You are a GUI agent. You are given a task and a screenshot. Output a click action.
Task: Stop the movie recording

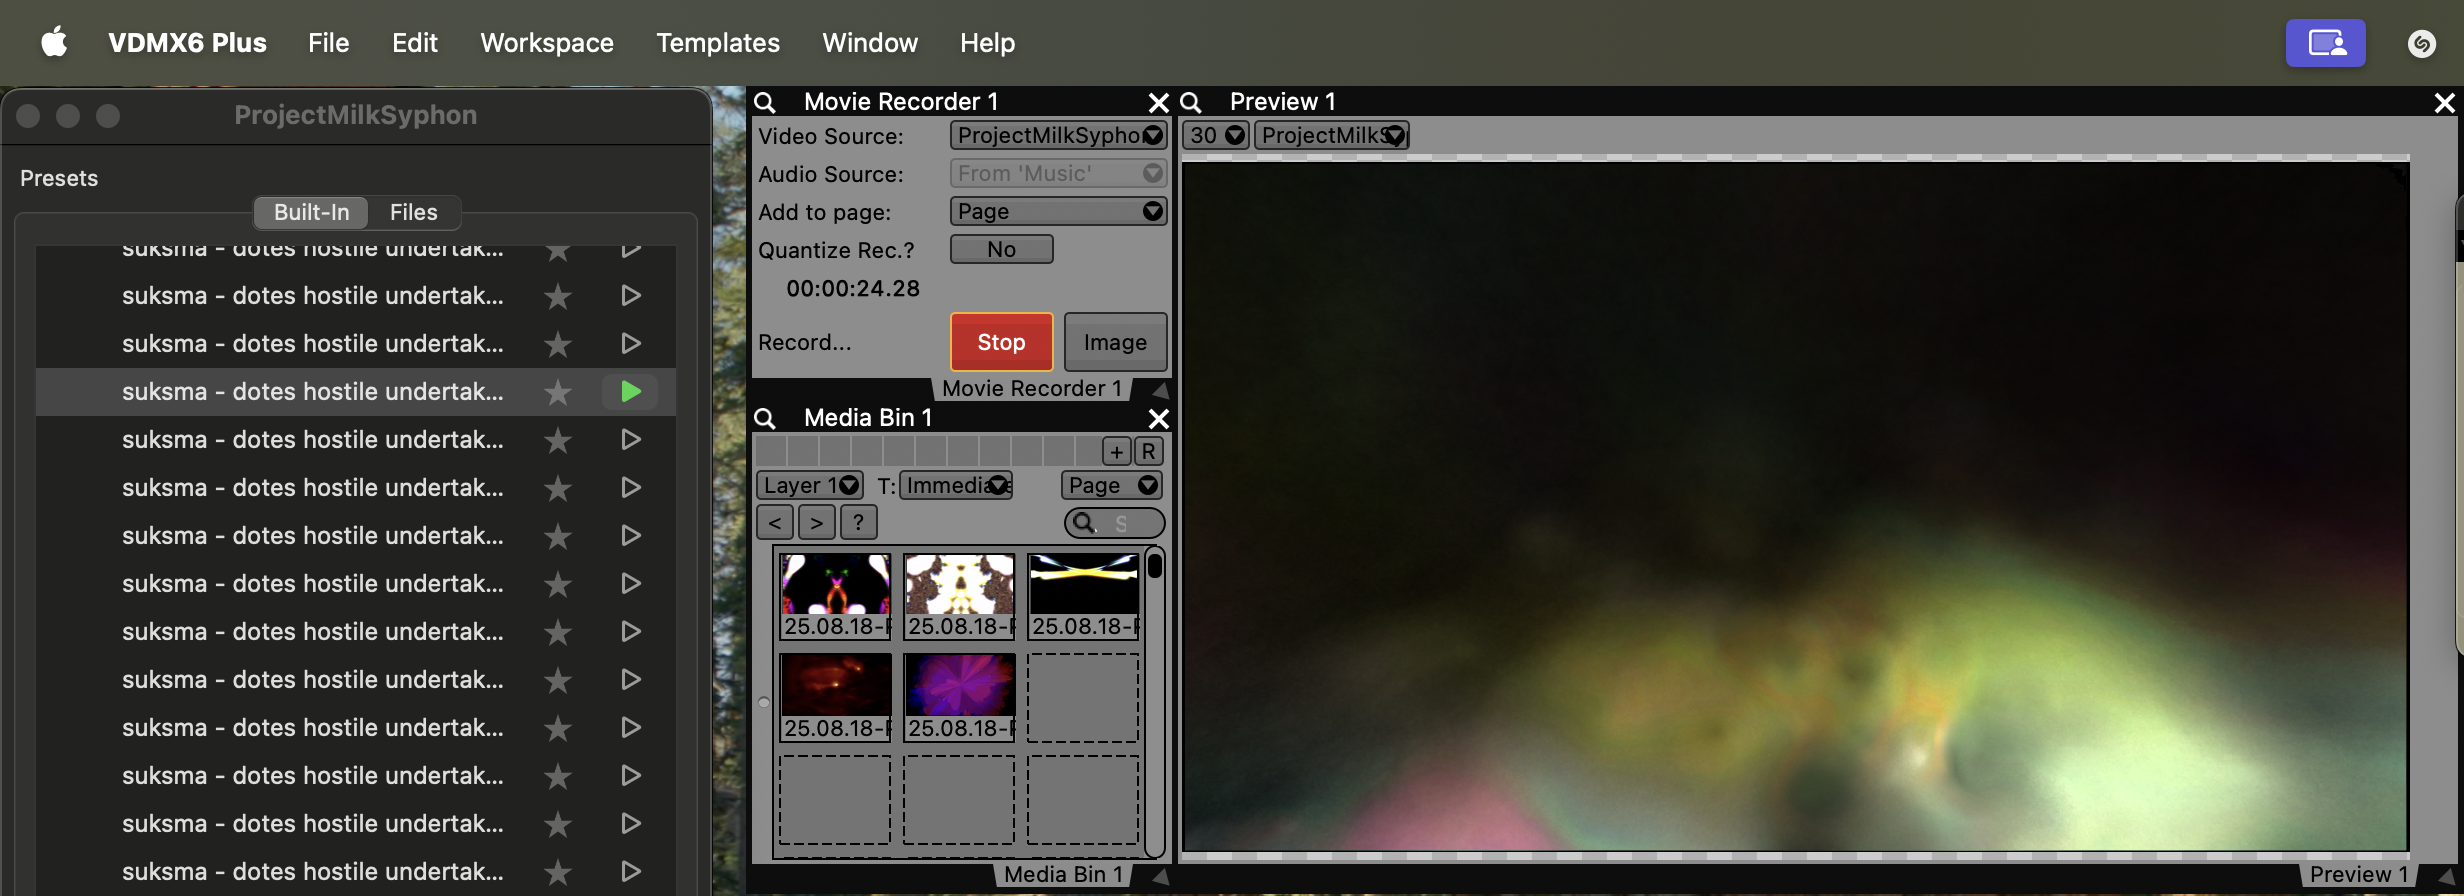tap(1001, 342)
